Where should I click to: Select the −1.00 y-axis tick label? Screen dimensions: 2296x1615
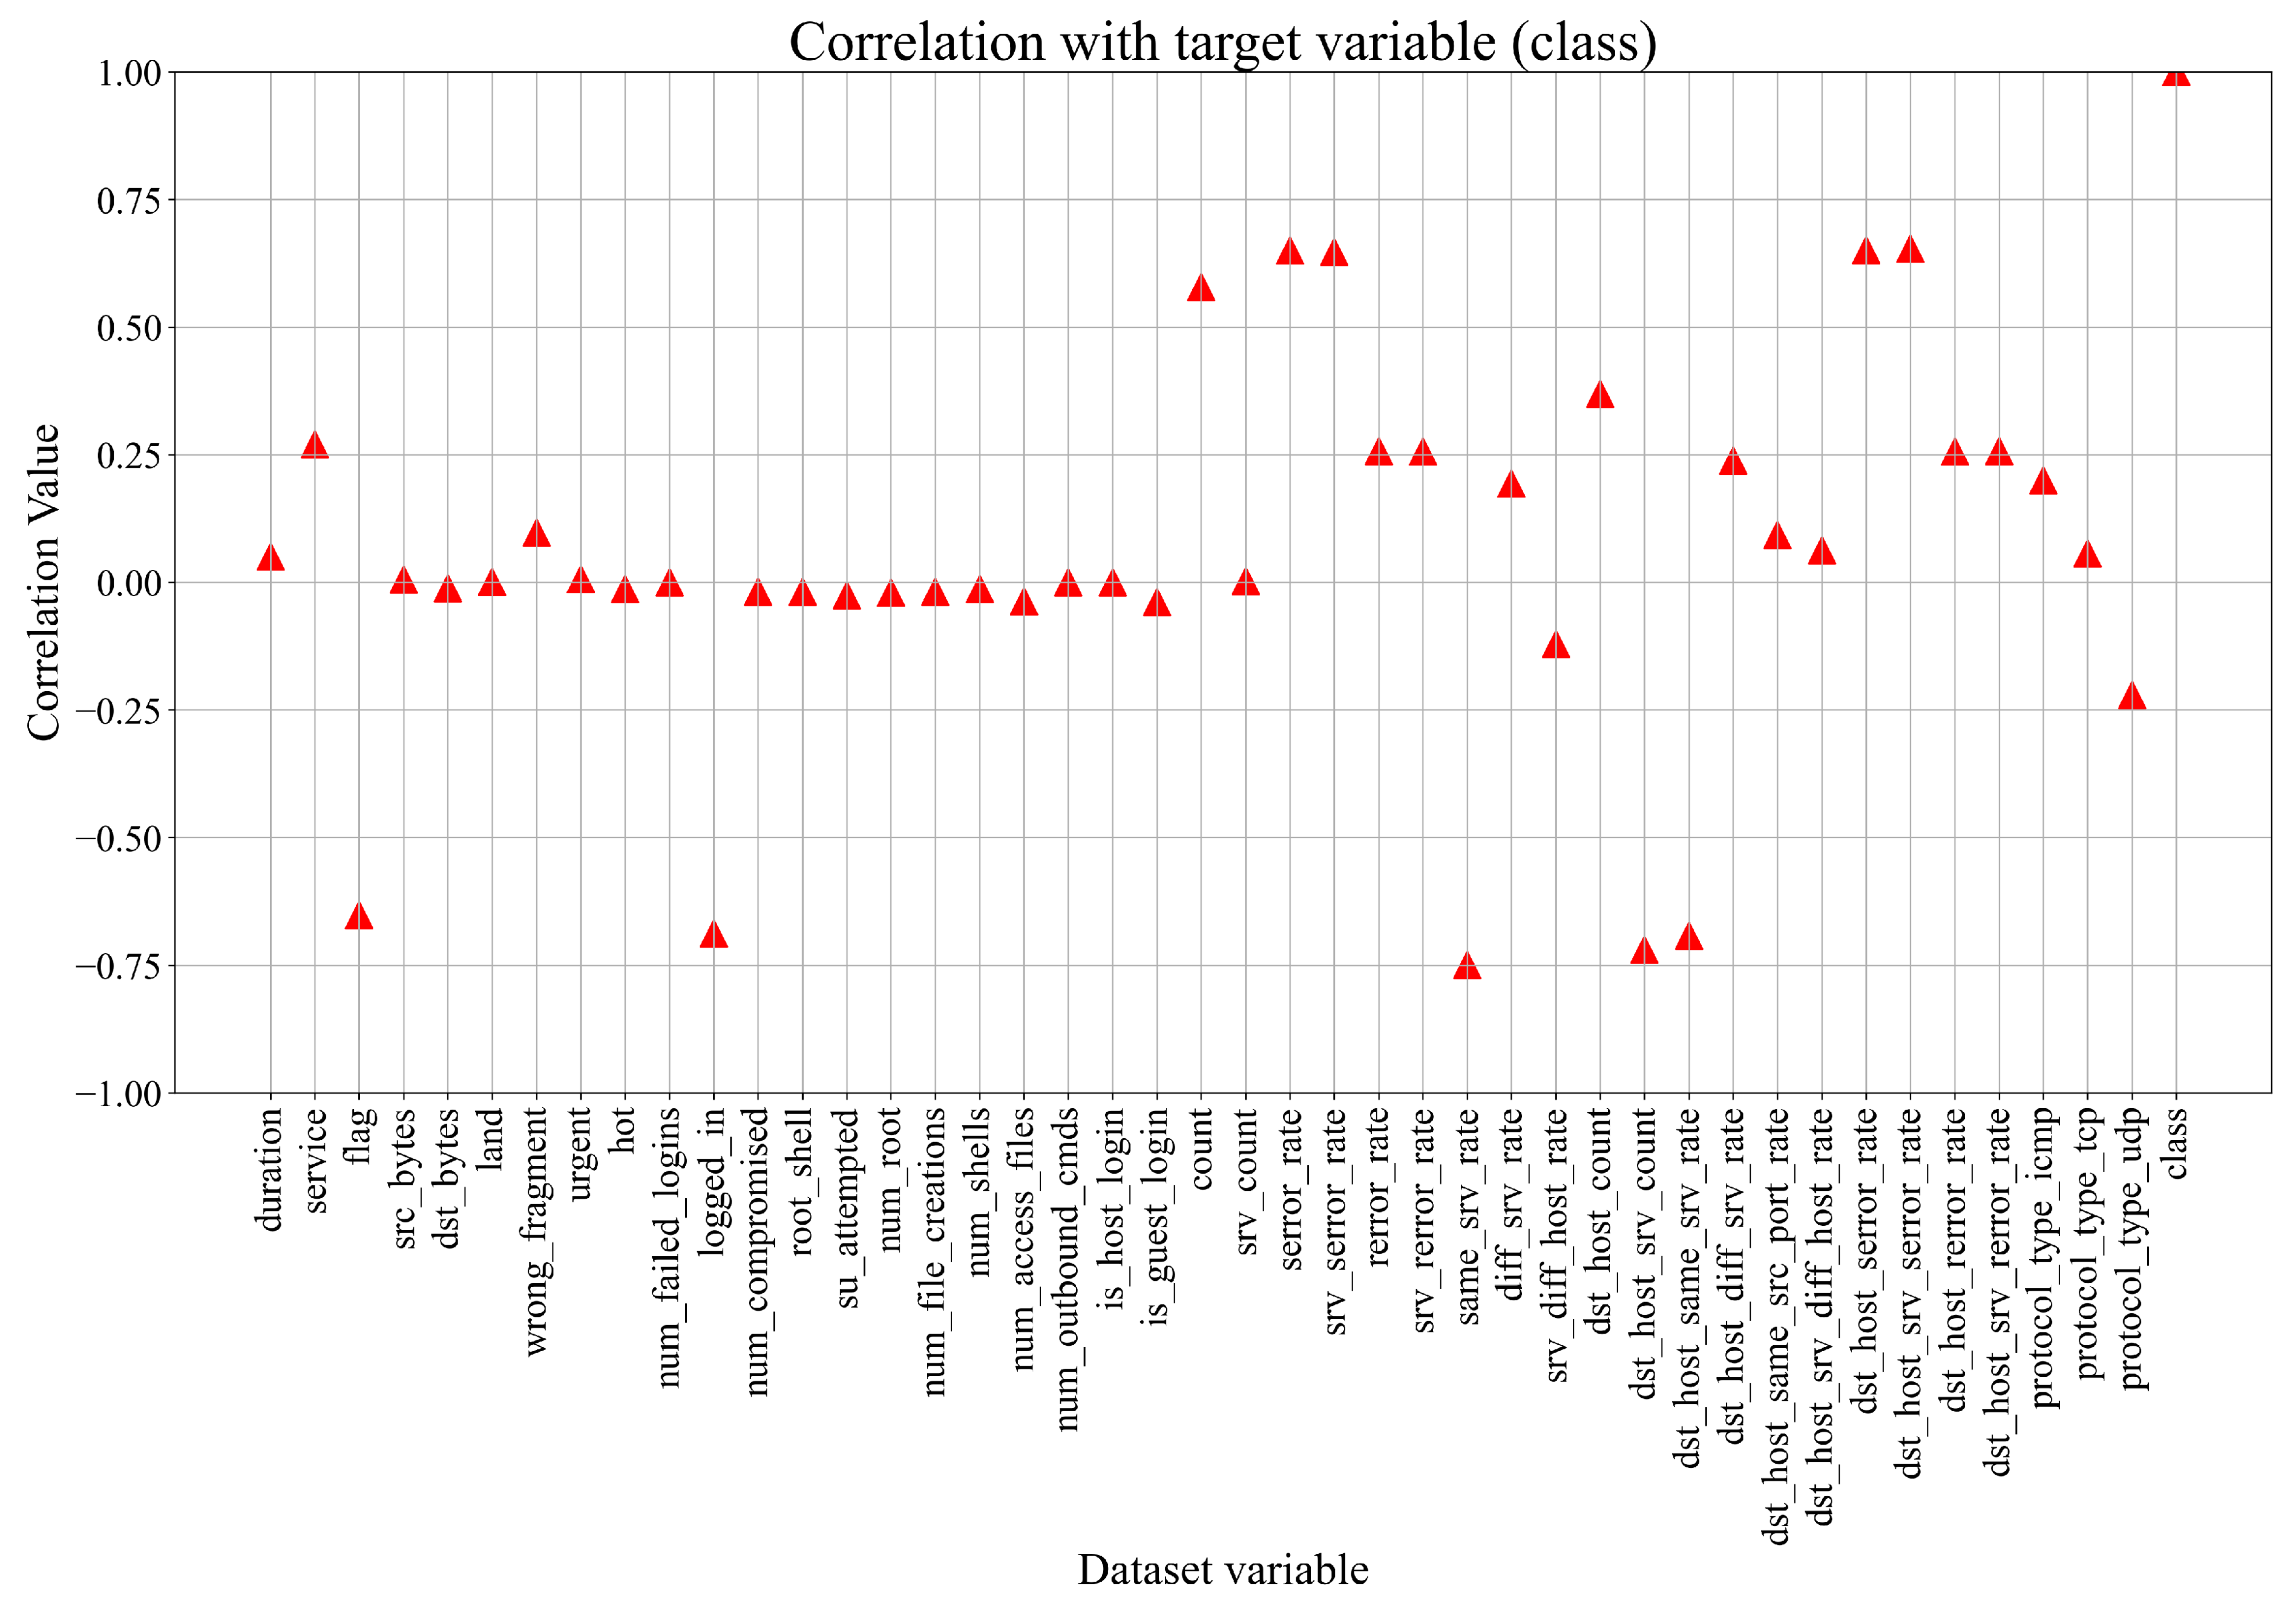click(119, 1094)
